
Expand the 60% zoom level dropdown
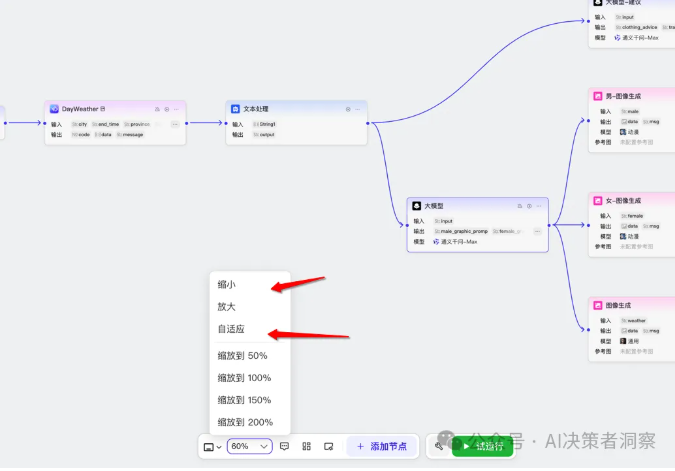coord(250,446)
